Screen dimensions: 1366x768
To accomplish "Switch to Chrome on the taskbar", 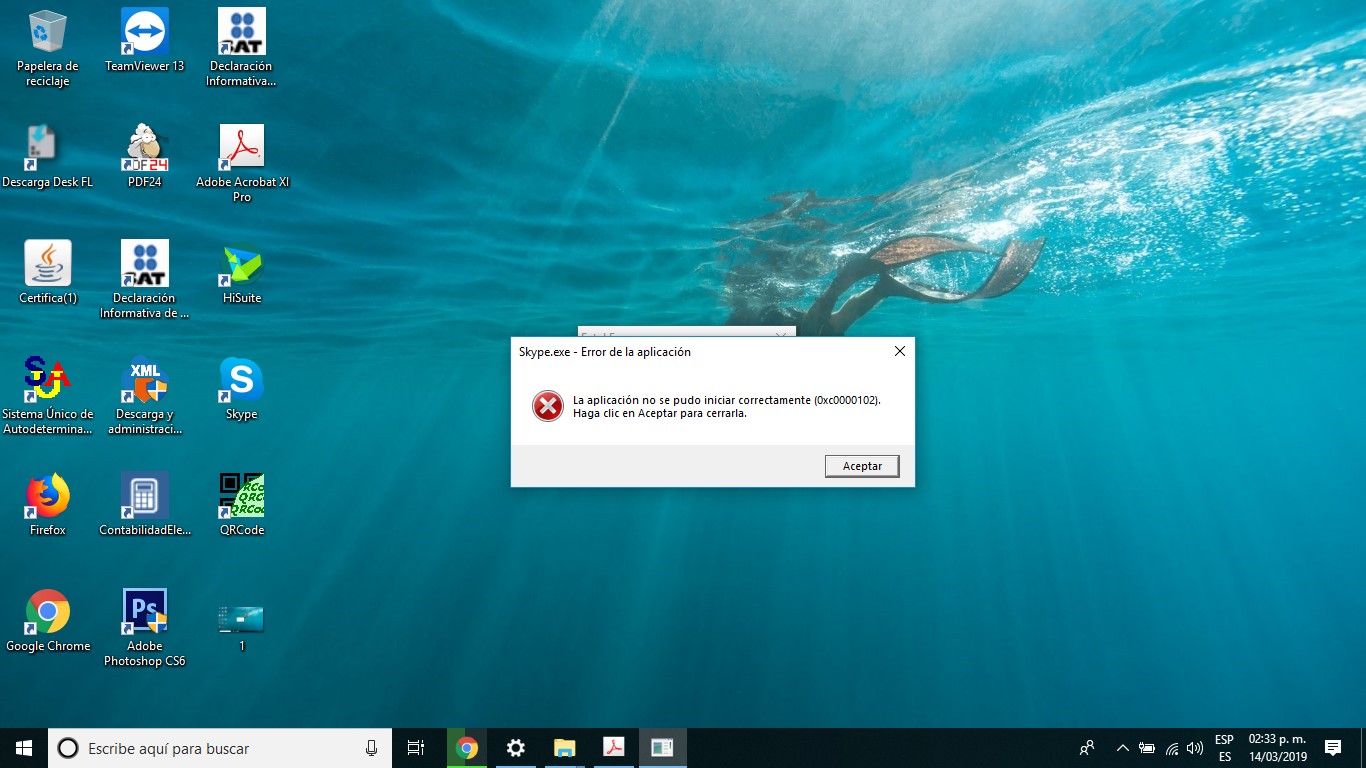I will (467, 748).
